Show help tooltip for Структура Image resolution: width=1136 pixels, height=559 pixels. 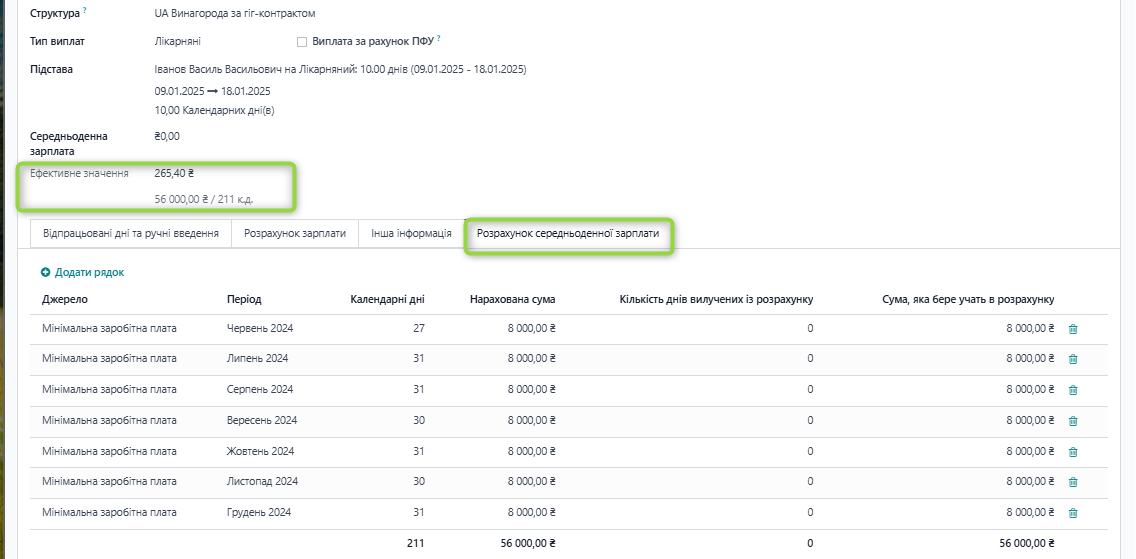[x=84, y=11]
